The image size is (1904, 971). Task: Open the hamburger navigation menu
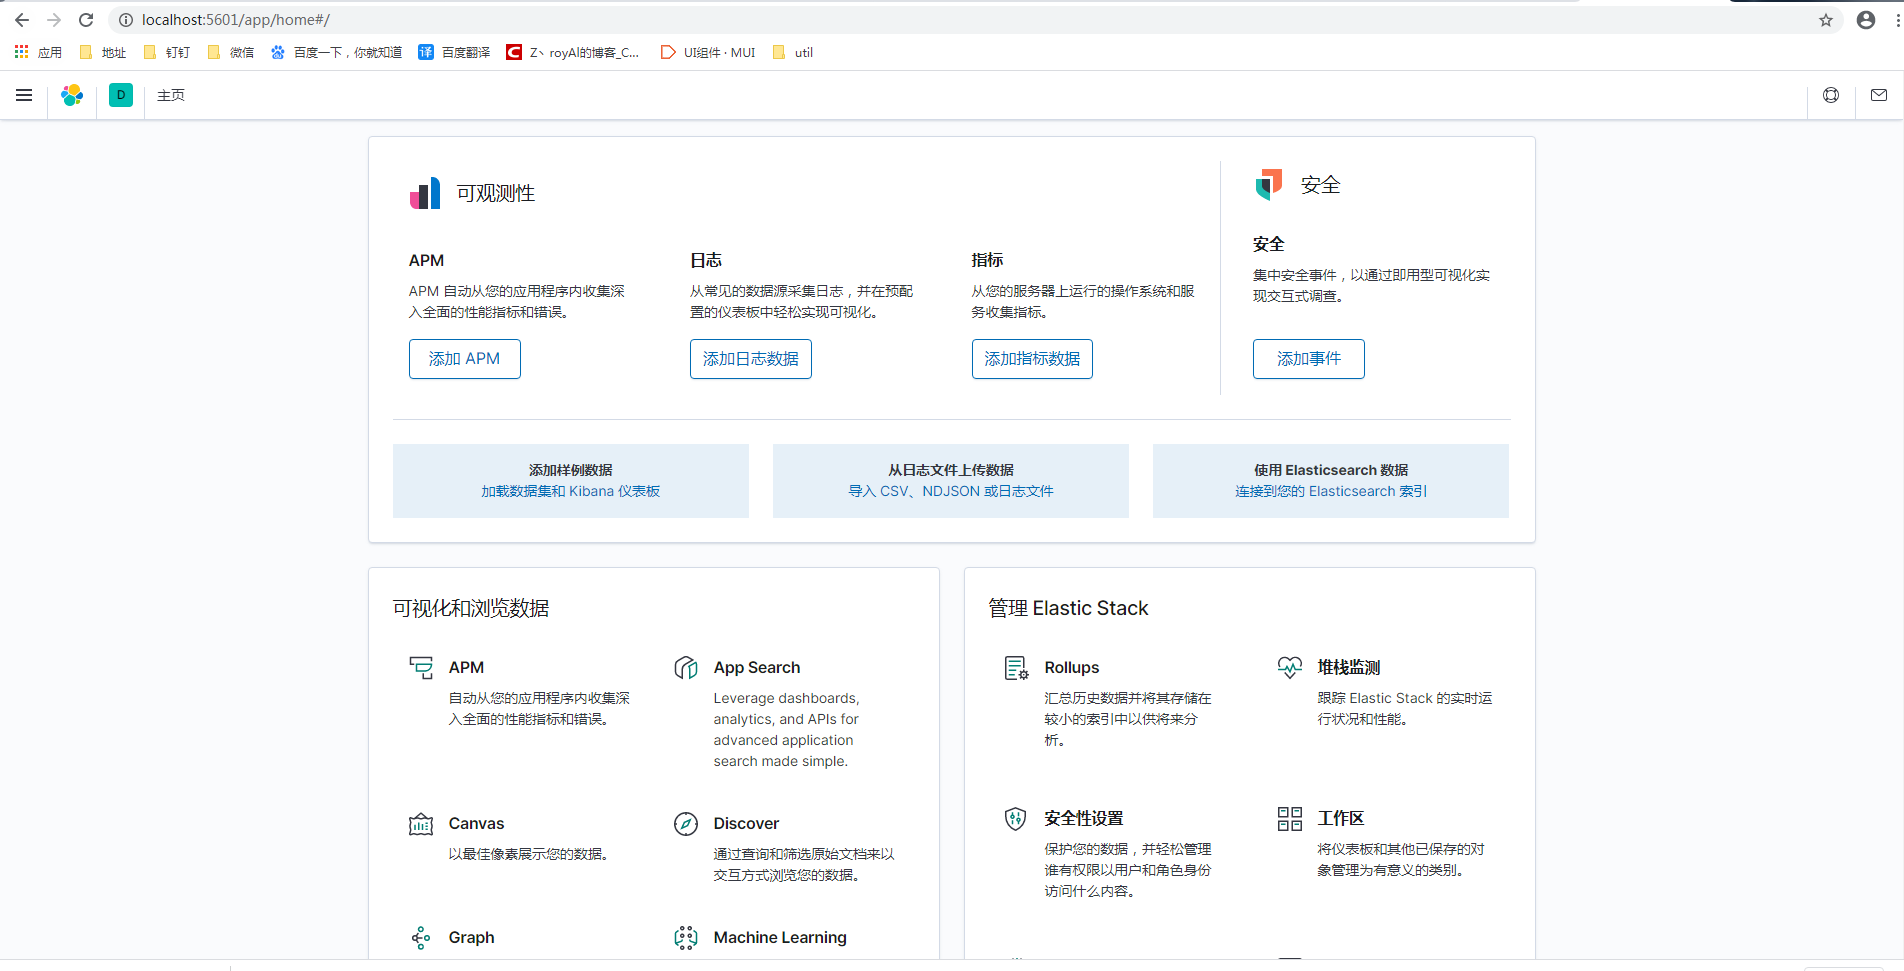(x=24, y=95)
